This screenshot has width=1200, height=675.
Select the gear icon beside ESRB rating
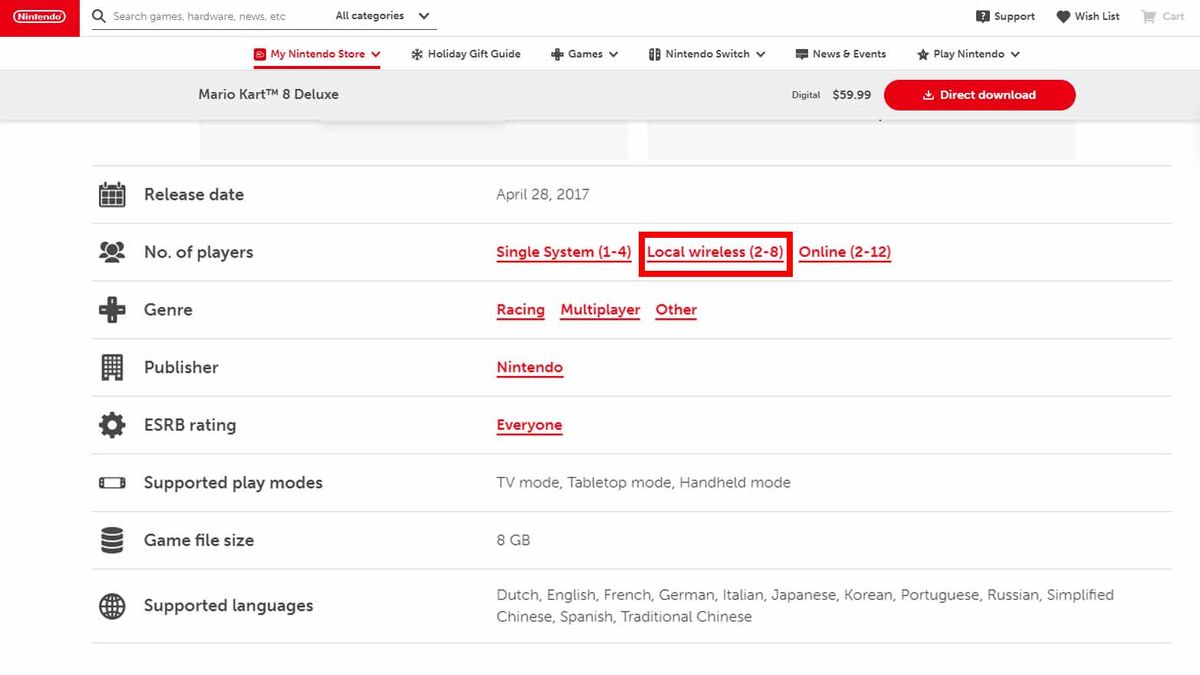pos(110,424)
